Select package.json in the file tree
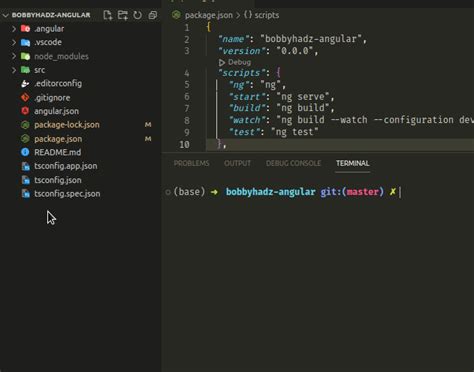This screenshot has height=372, width=474. [58, 139]
